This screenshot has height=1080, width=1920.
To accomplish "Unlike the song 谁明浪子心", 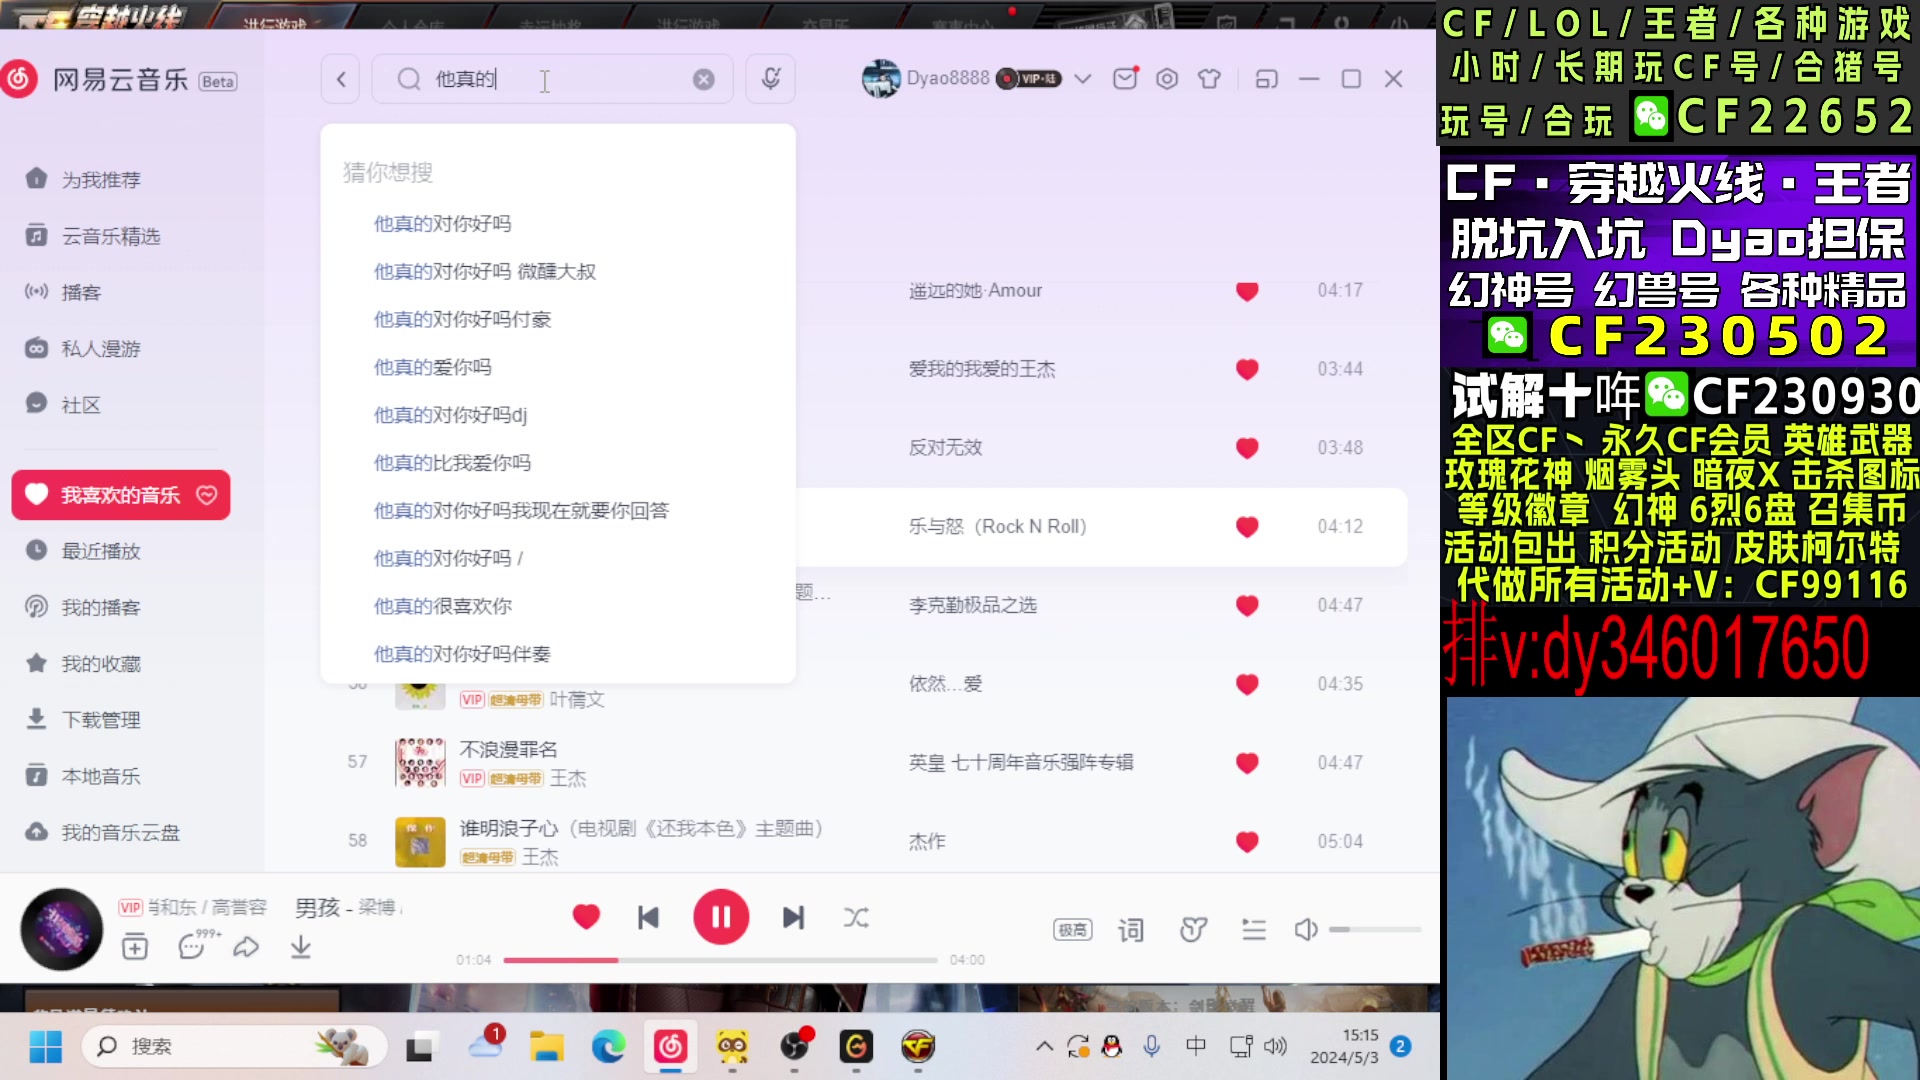I will (1247, 842).
